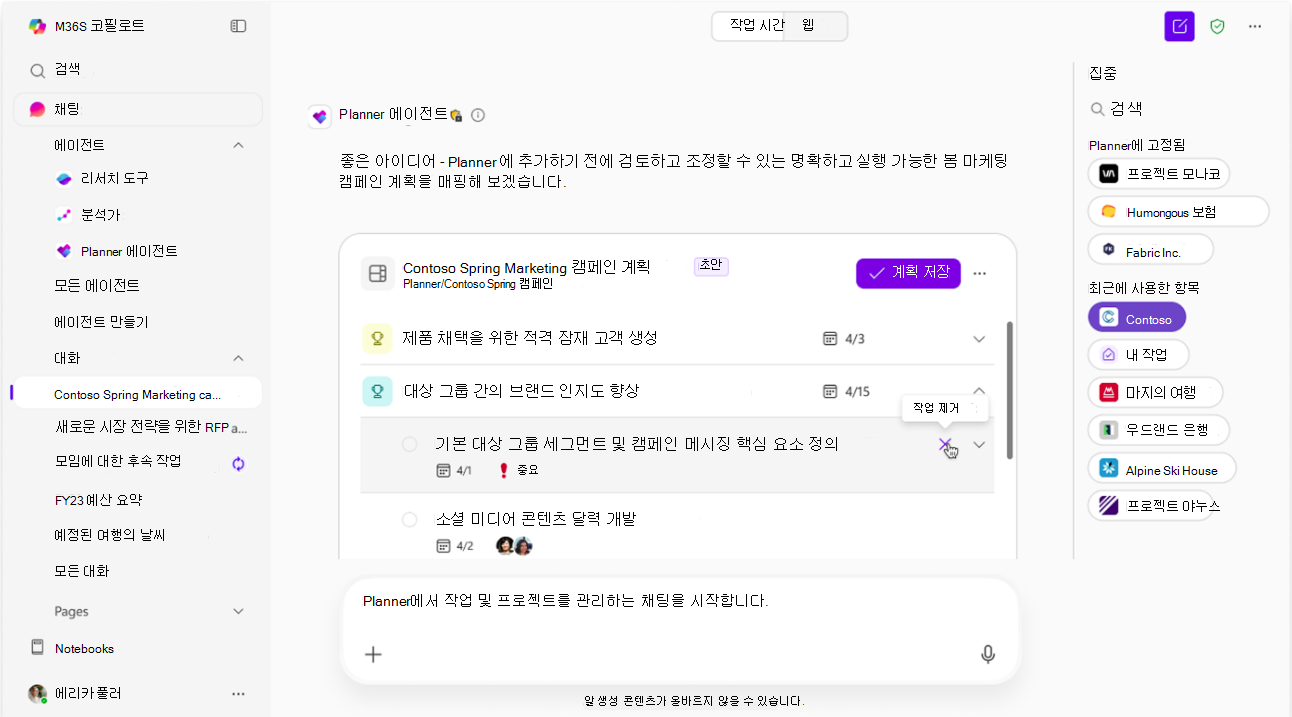Screen dimensions: 1292x717
Task: Click the 4/1 task due date
Action: pos(454,470)
